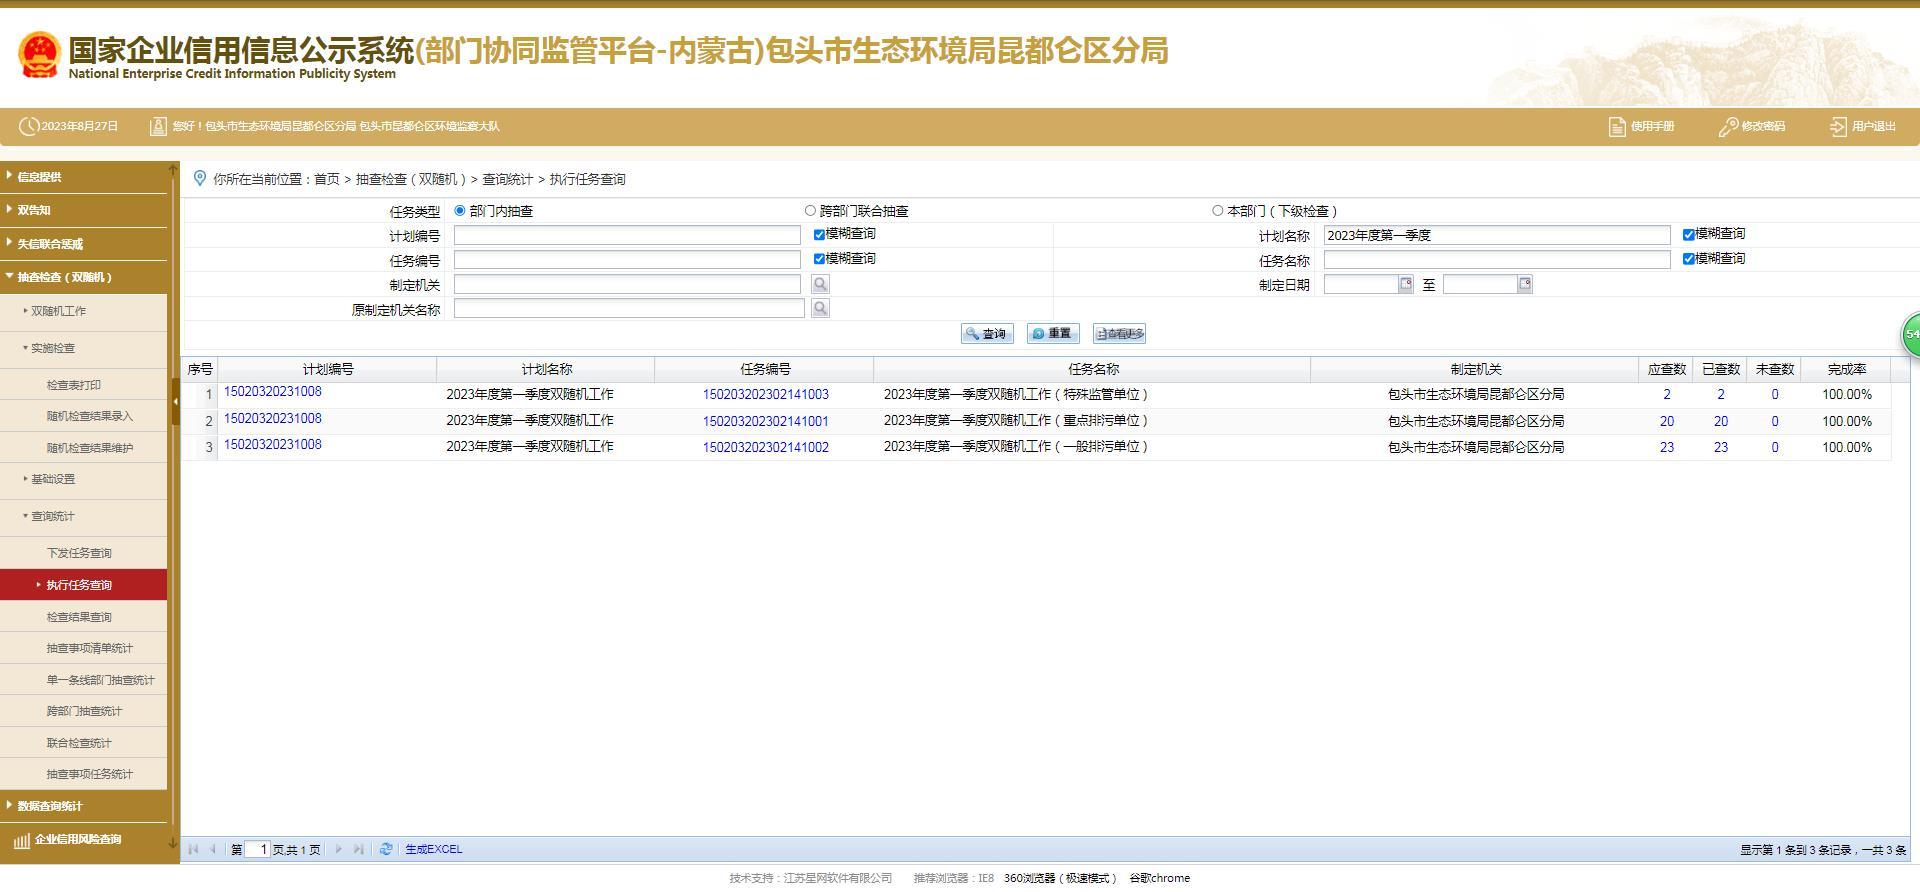Open calendar picker for start 制定日期

pyautogui.click(x=1406, y=284)
